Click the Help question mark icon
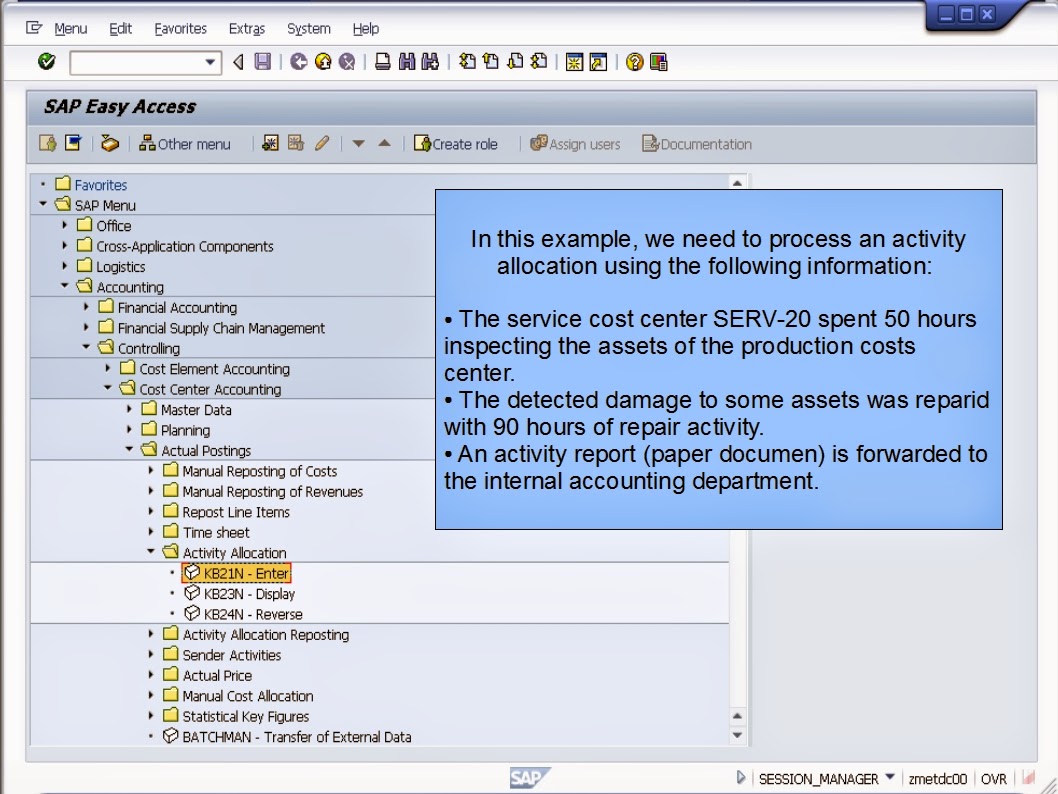 click(634, 63)
